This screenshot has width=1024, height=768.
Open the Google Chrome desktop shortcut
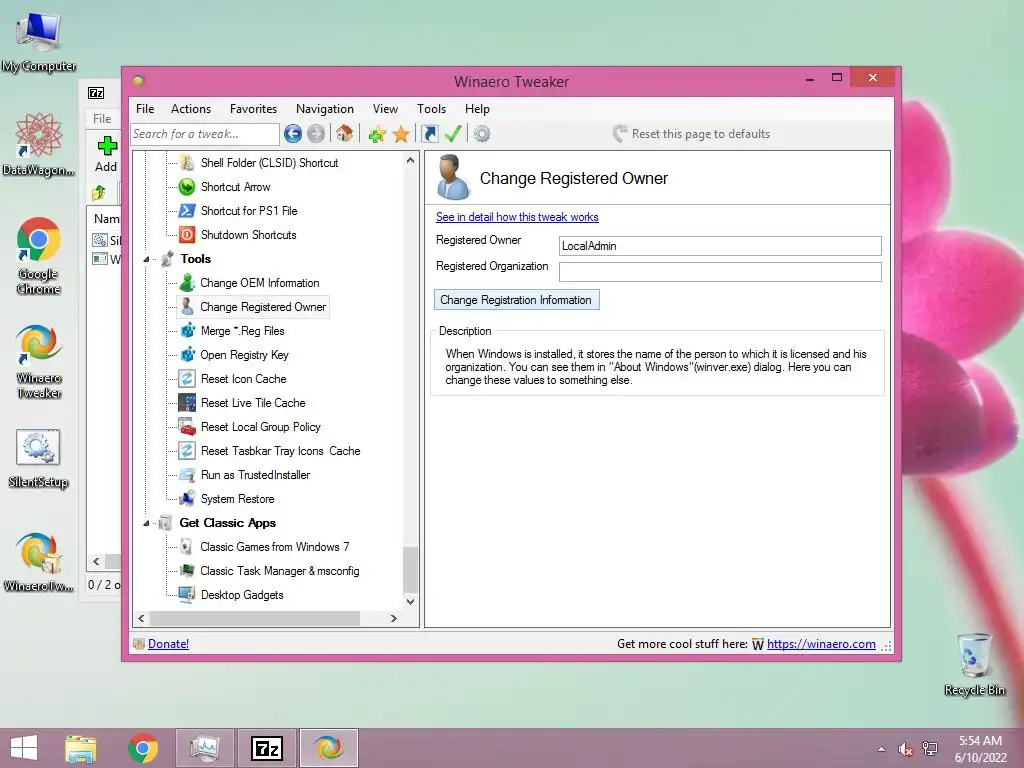coord(39,256)
